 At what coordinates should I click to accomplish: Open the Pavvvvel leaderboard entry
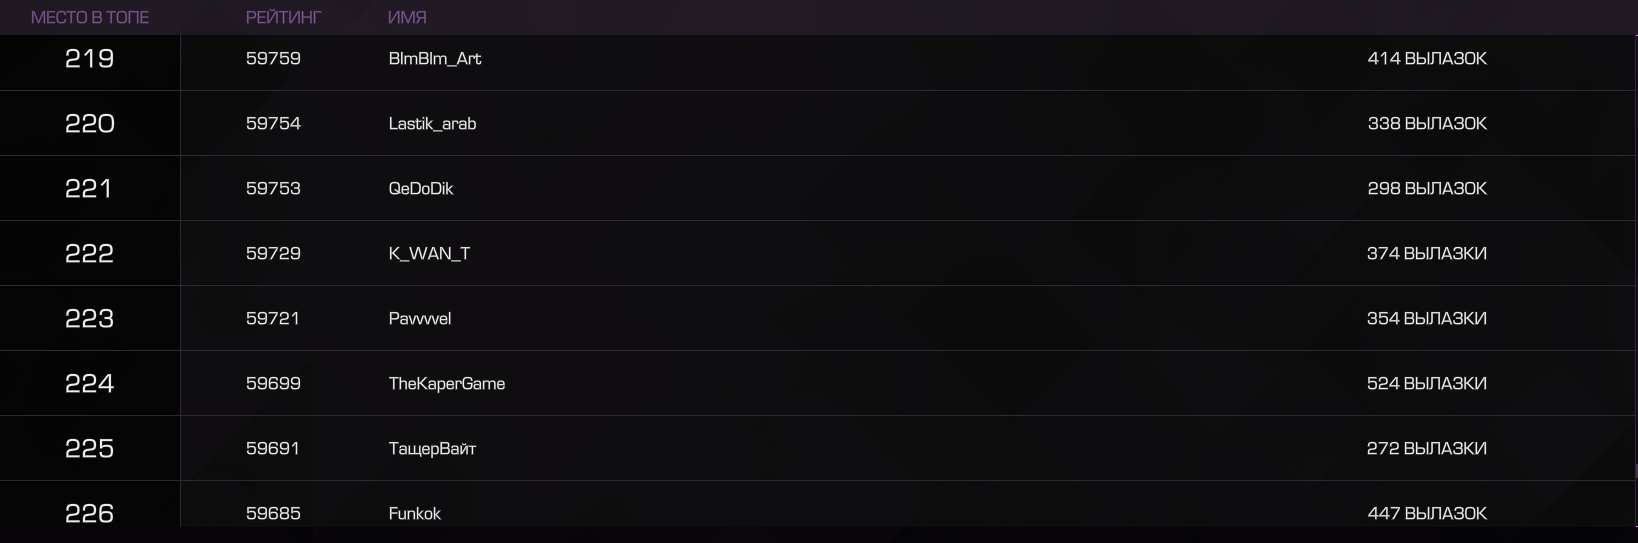[420, 319]
